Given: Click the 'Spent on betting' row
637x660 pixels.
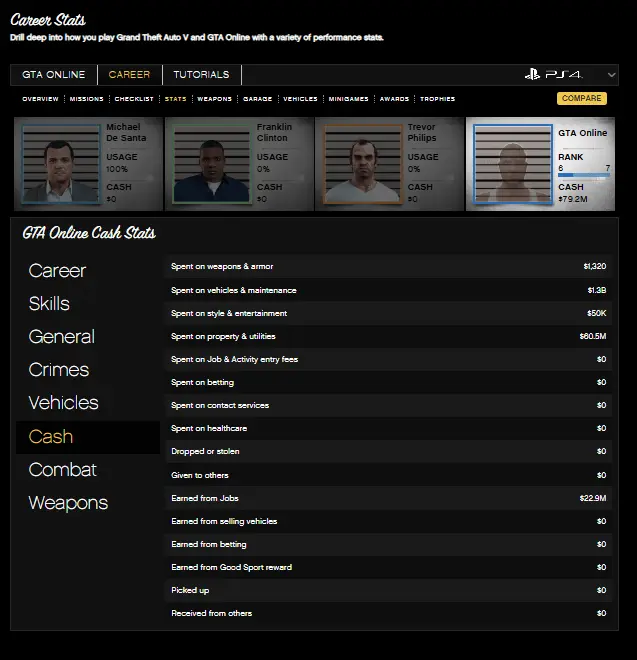Looking at the screenshot, I should click(389, 382).
